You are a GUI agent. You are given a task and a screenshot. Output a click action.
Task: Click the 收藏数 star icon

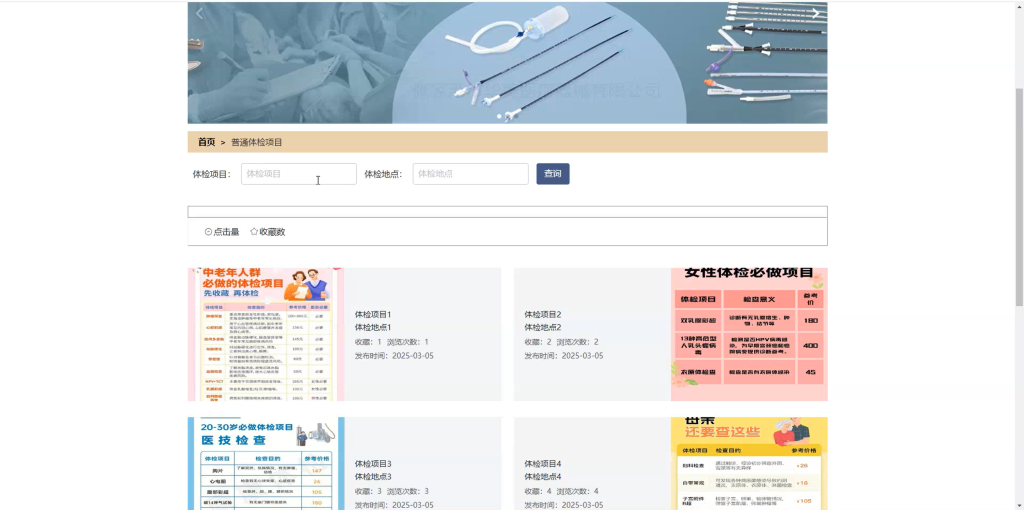tap(254, 232)
